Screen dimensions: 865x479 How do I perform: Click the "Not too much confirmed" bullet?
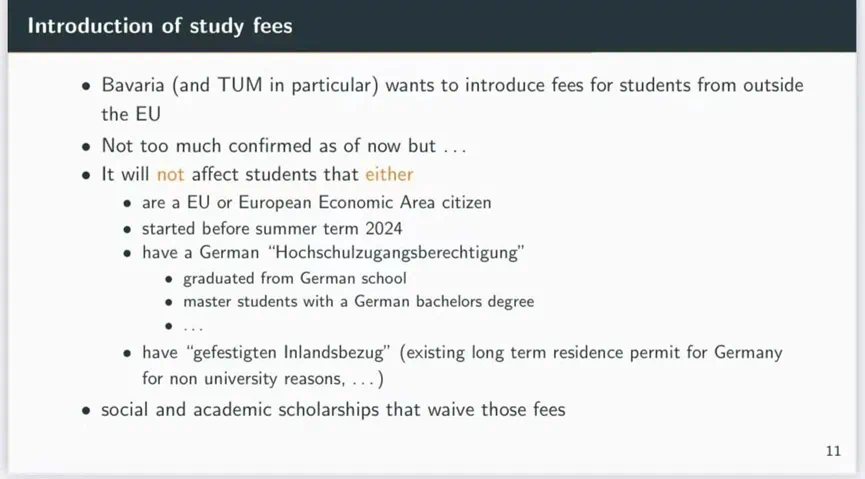(284, 146)
